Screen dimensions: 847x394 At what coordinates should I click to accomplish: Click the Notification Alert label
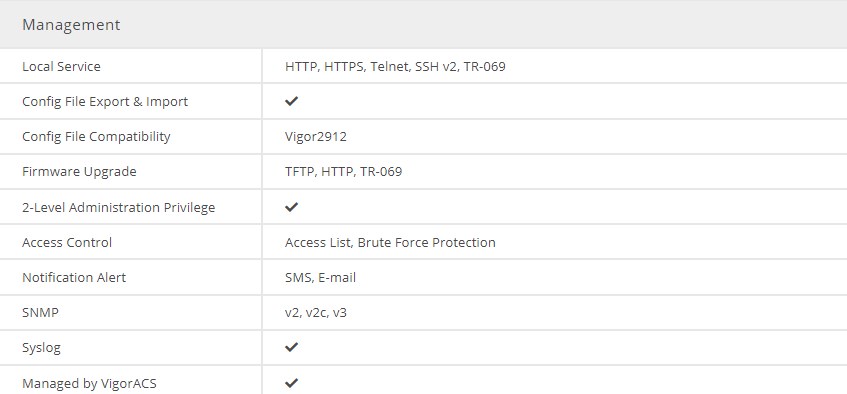coord(74,277)
